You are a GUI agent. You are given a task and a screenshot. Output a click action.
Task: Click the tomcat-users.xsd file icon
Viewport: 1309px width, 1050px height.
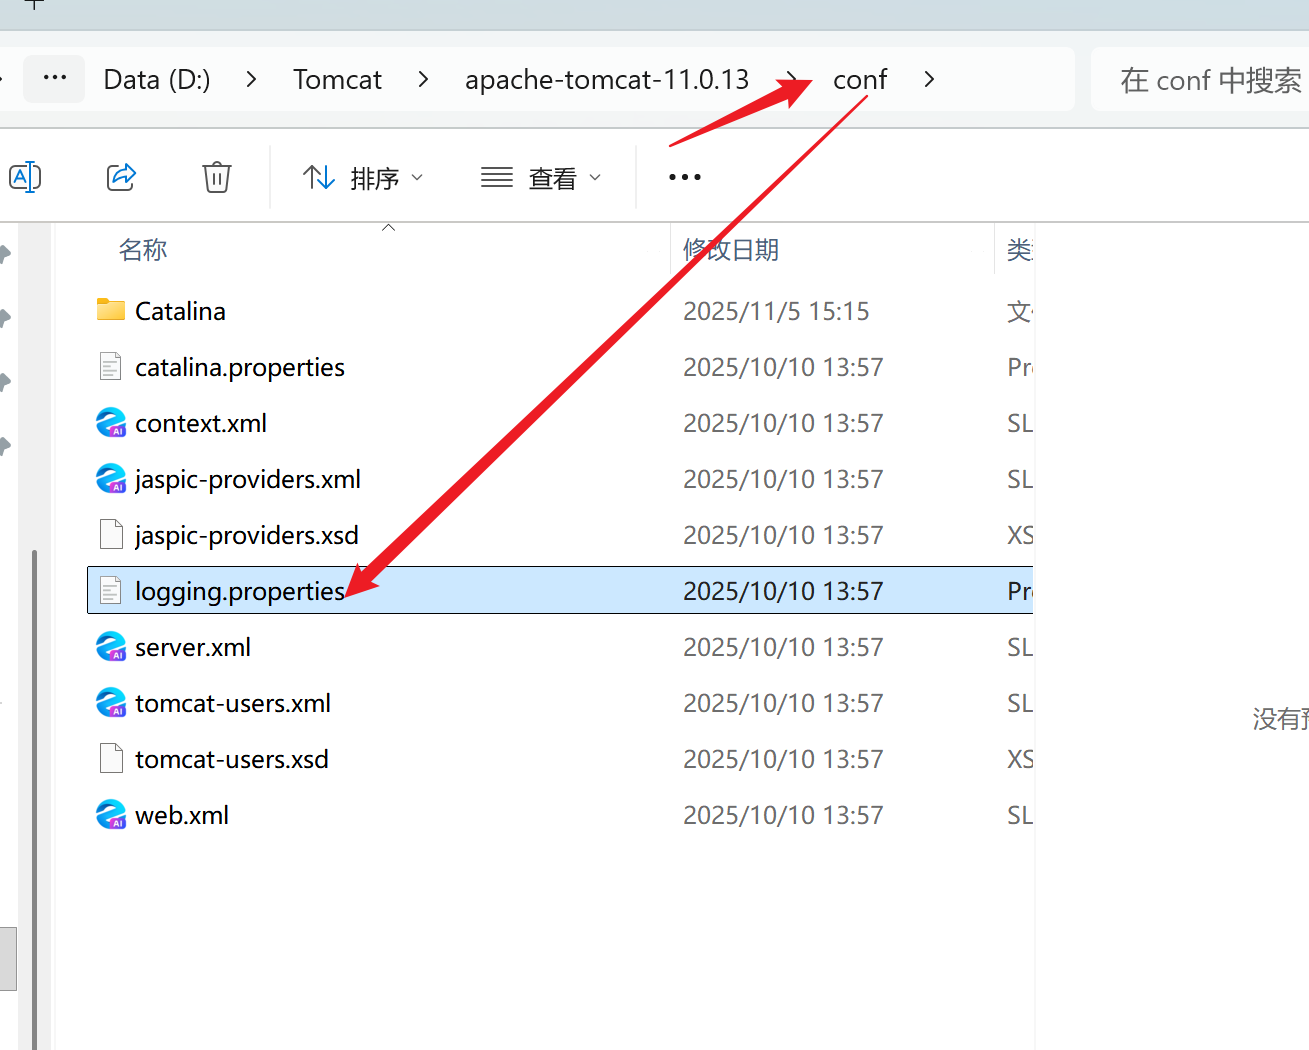111,759
